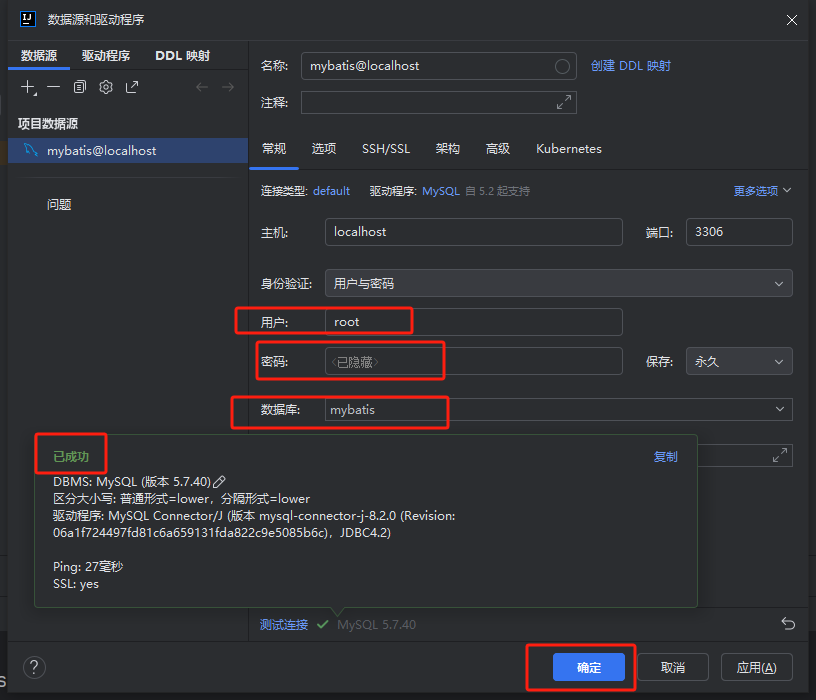The height and width of the screenshot is (700, 816).
Task: Click the 确定 button
Action: [x=589, y=667]
